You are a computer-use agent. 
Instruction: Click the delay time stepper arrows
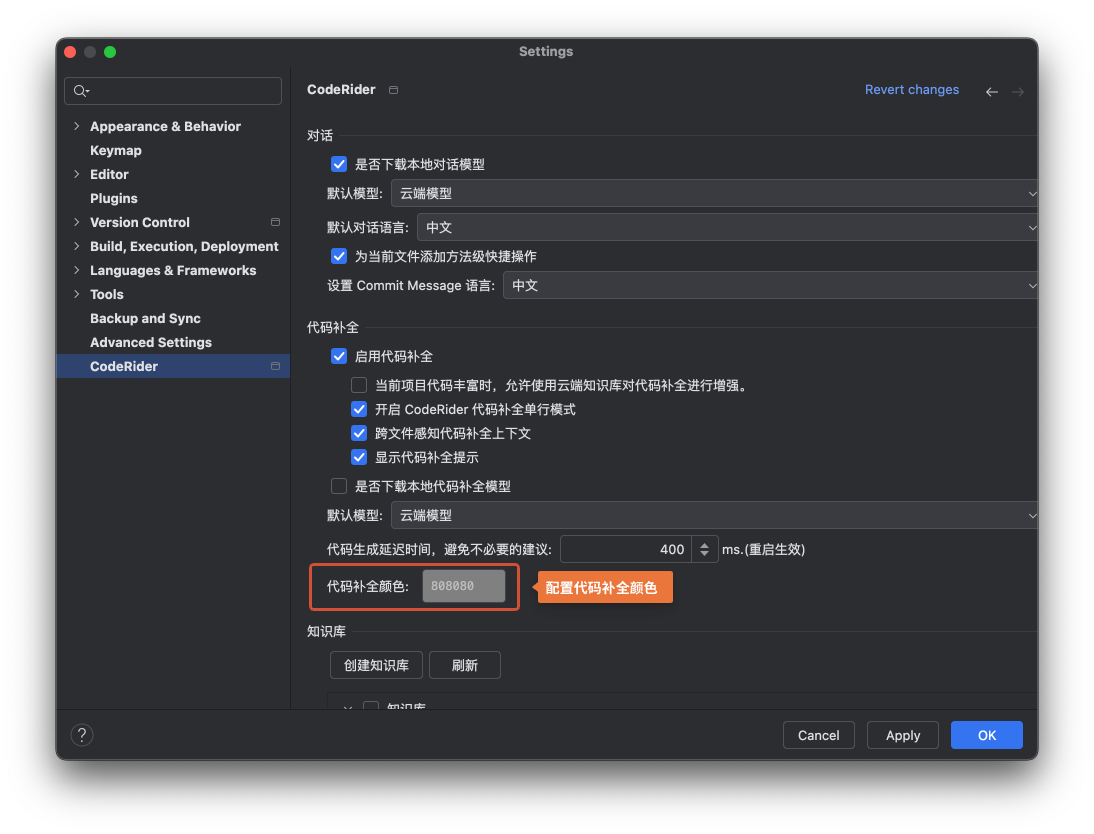[x=705, y=549]
